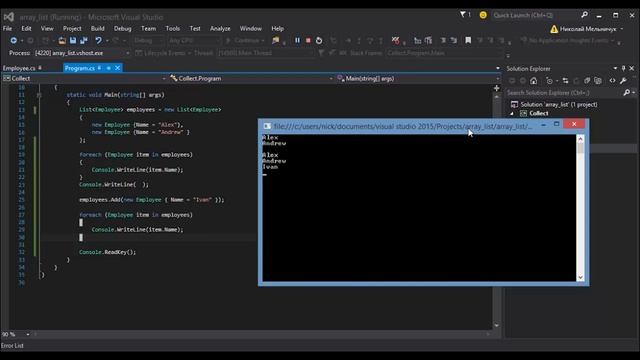640x360 pixels.
Task: Open the Any CPU platform dropdown
Action: pyautogui.click(x=194, y=40)
